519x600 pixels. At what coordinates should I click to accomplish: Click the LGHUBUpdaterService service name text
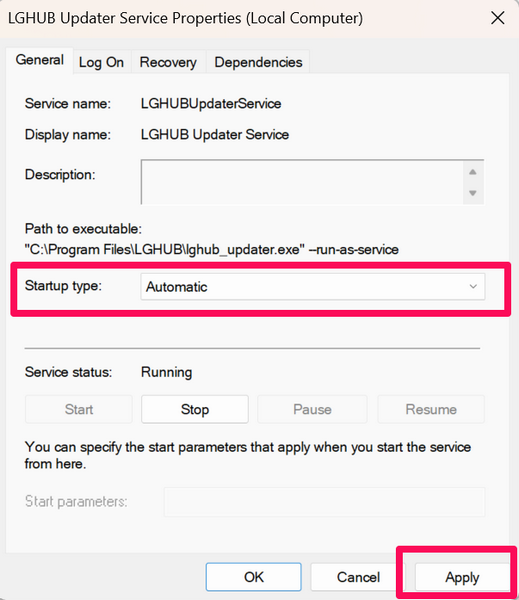click(211, 104)
